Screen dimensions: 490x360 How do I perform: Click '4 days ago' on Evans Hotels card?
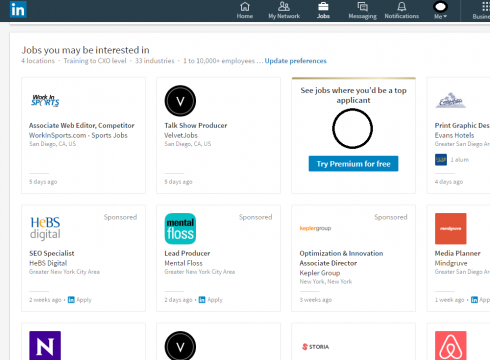(449, 182)
